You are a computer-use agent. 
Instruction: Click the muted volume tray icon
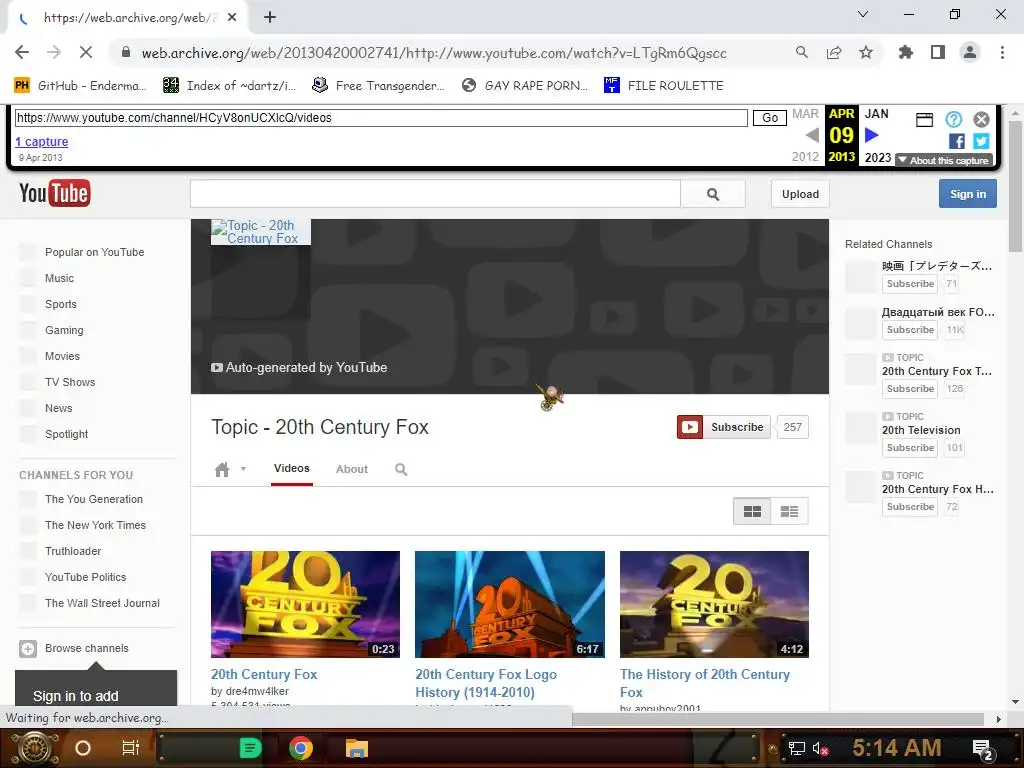click(821, 749)
